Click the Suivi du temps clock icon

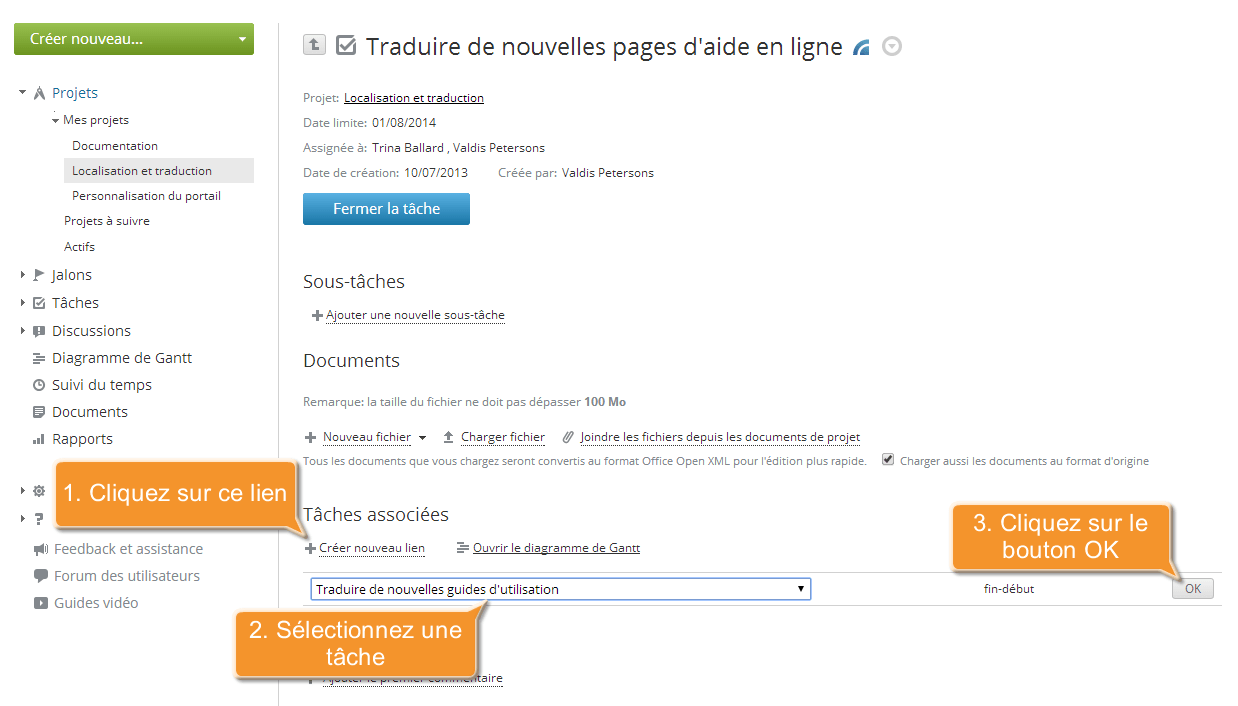coord(39,385)
